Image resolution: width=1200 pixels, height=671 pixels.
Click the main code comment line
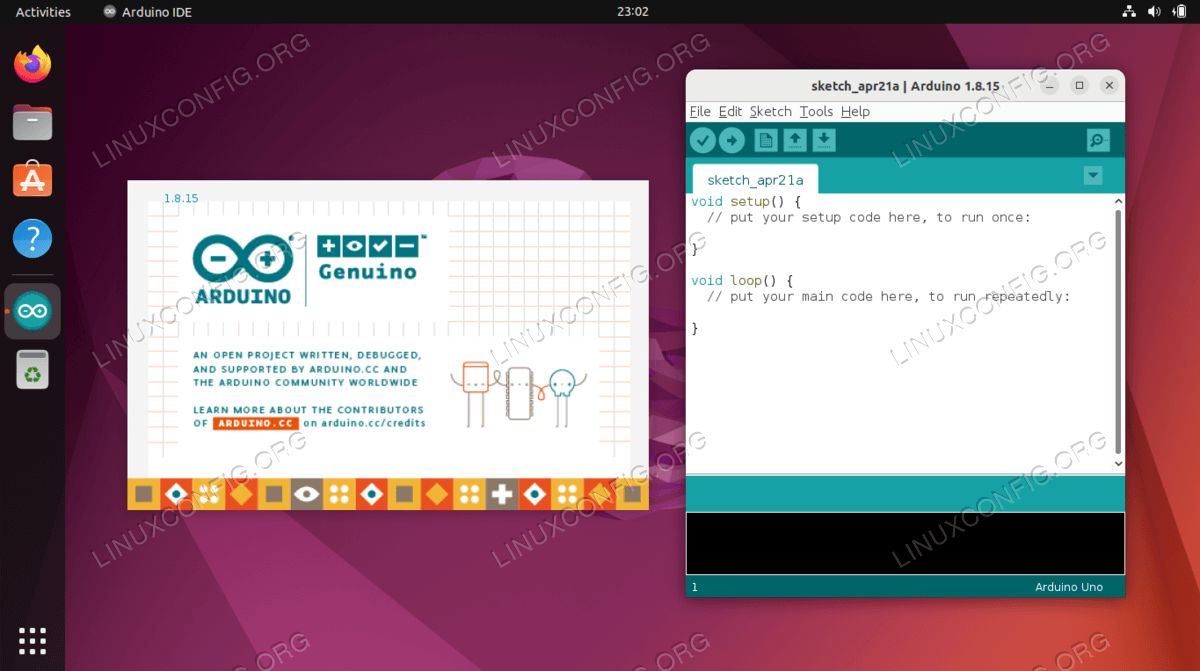pos(888,297)
